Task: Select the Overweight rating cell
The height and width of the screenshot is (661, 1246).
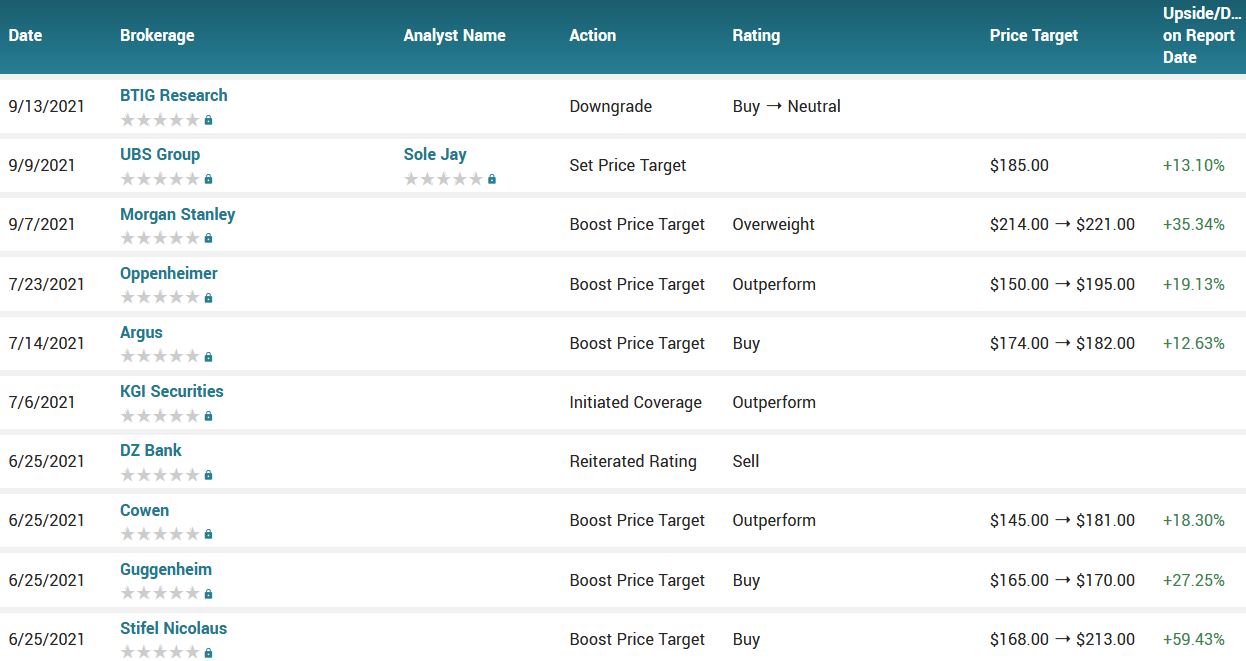Action: 774,224
